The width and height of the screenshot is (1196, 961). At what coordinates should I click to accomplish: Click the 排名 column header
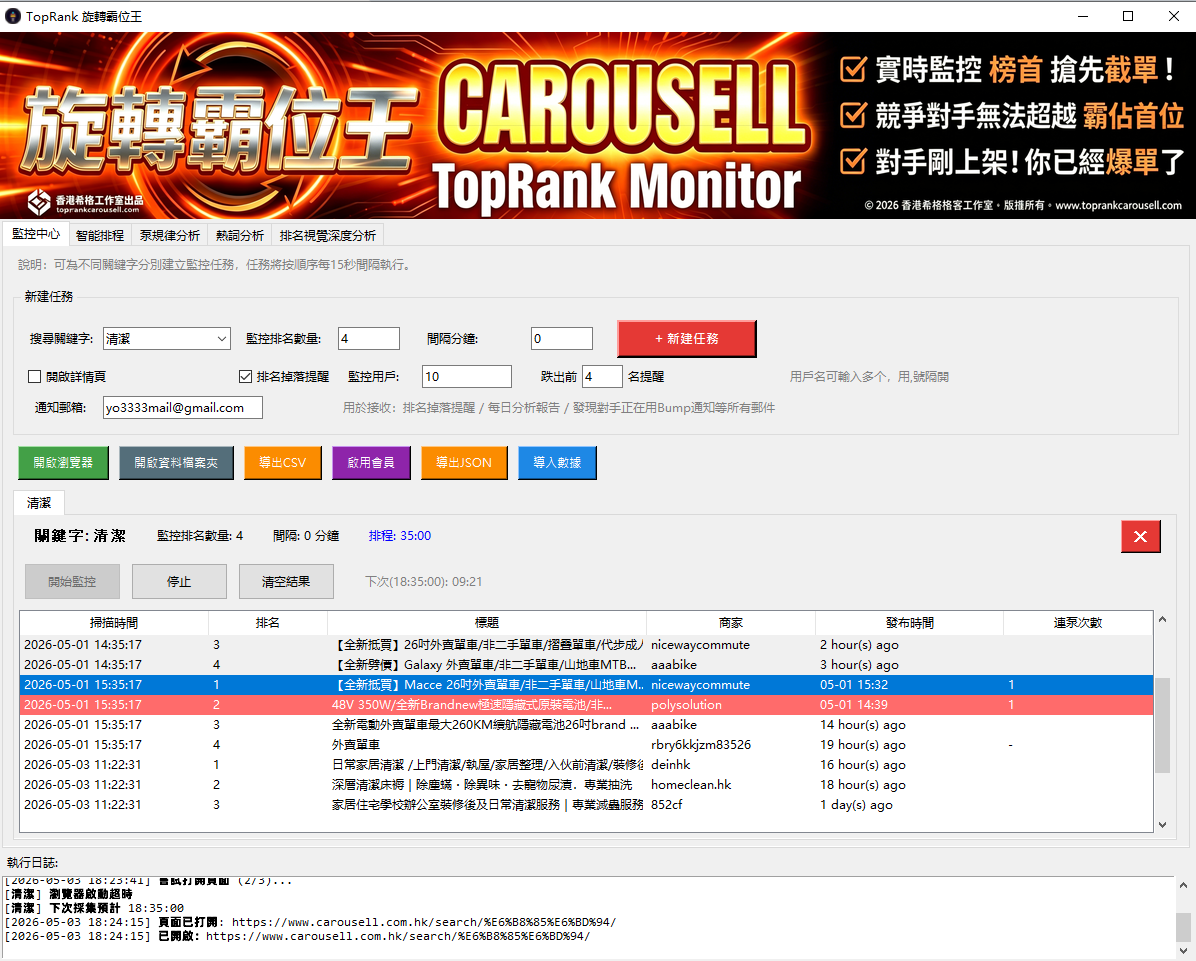pyautogui.click(x=268, y=623)
